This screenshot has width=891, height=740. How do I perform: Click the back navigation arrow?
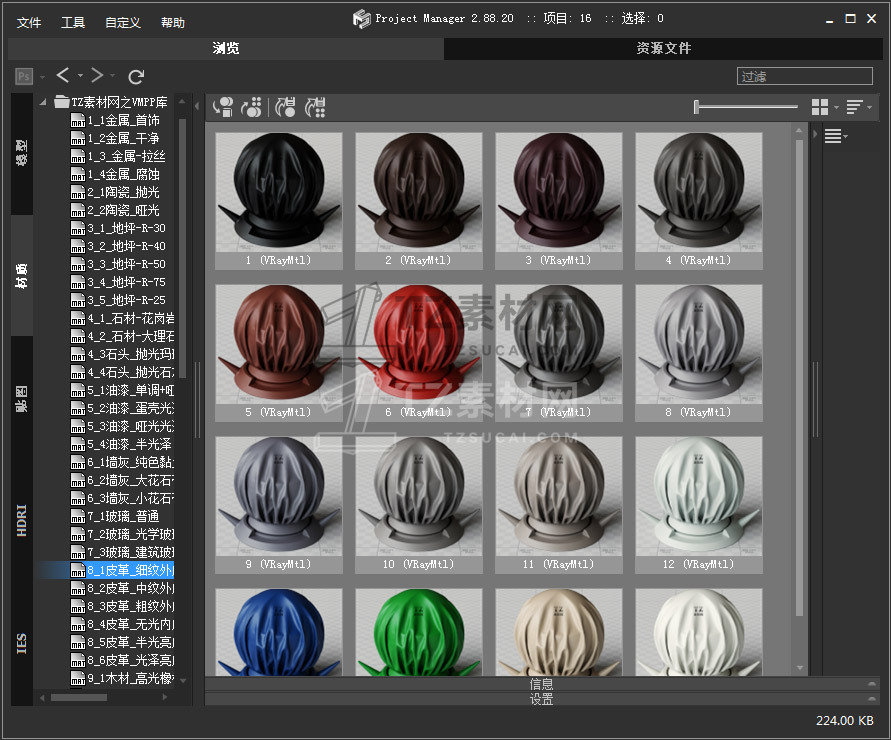point(63,76)
